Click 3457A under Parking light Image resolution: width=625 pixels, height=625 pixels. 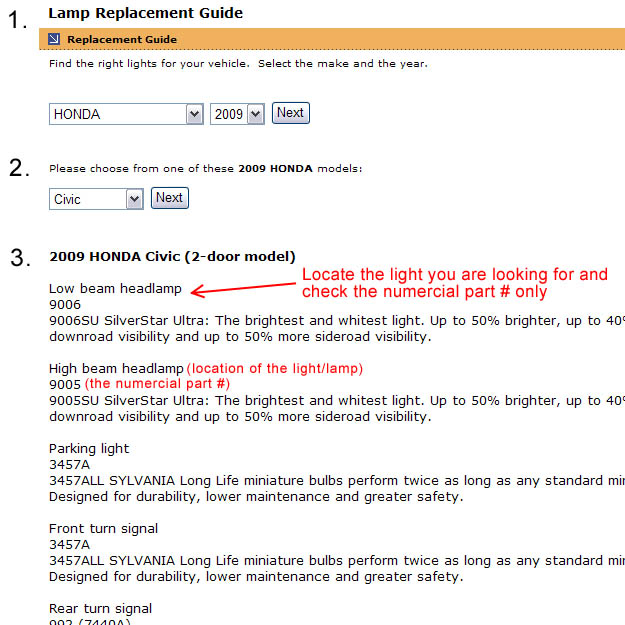pos(69,465)
